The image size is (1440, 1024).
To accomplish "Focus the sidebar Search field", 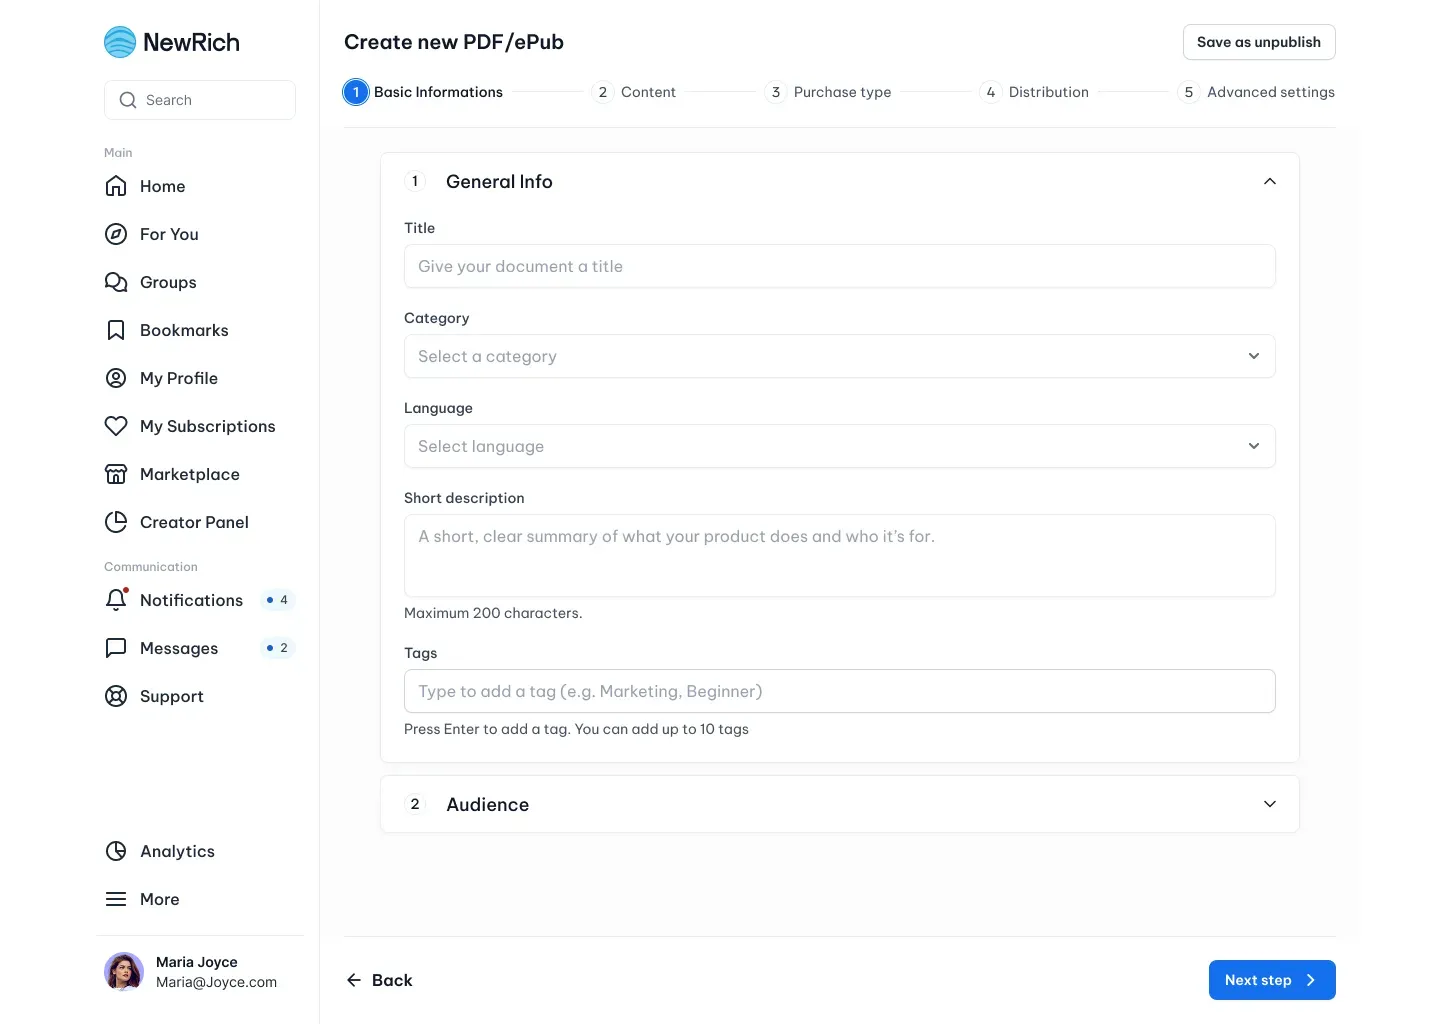I will 200,100.
